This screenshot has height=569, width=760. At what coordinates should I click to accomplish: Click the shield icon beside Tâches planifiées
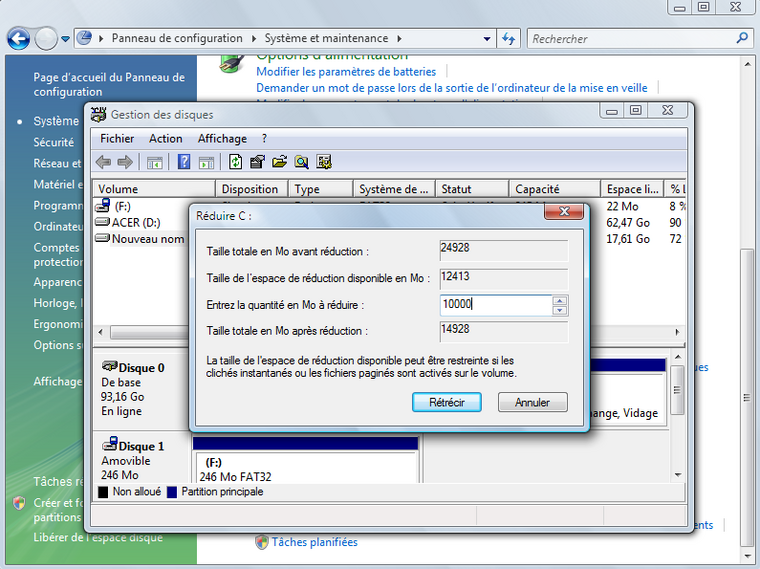pos(262,542)
